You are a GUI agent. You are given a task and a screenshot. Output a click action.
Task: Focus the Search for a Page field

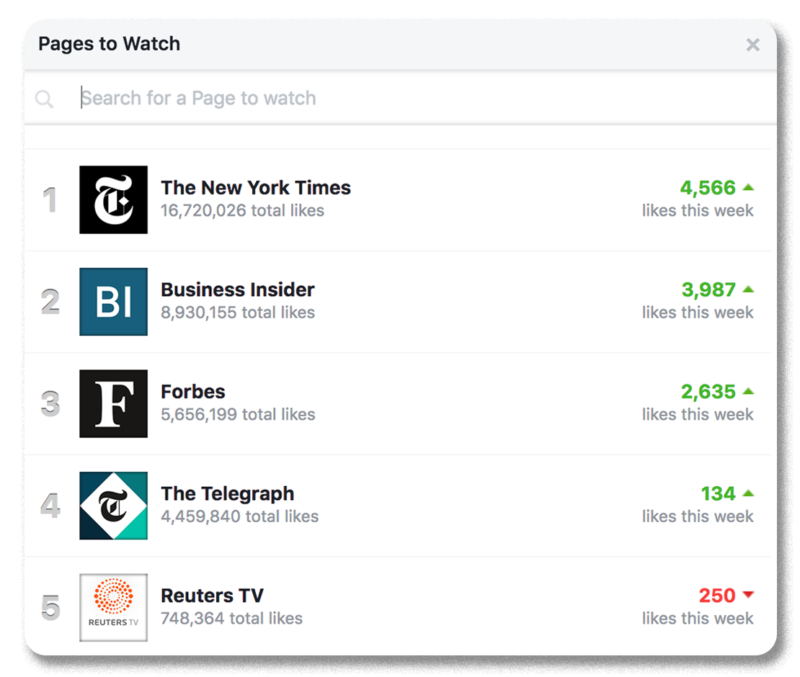400,98
